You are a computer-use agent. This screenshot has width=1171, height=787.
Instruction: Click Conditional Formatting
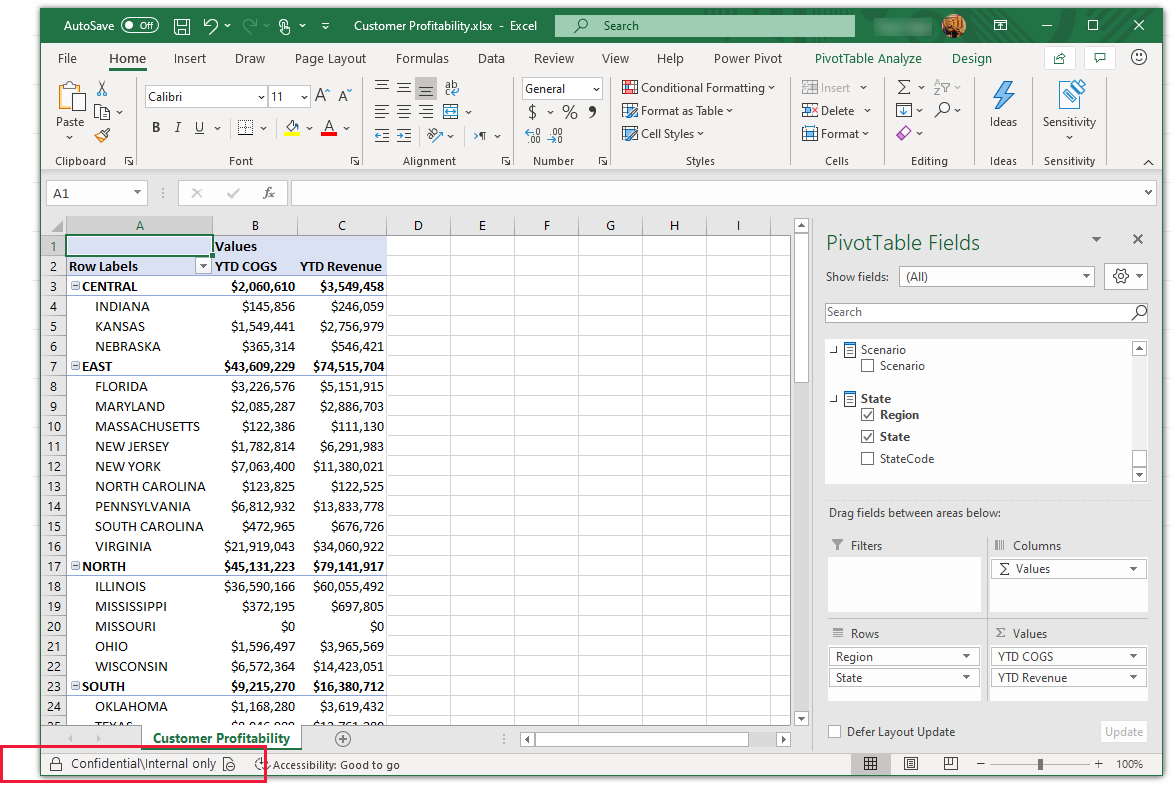[x=698, y=87]
